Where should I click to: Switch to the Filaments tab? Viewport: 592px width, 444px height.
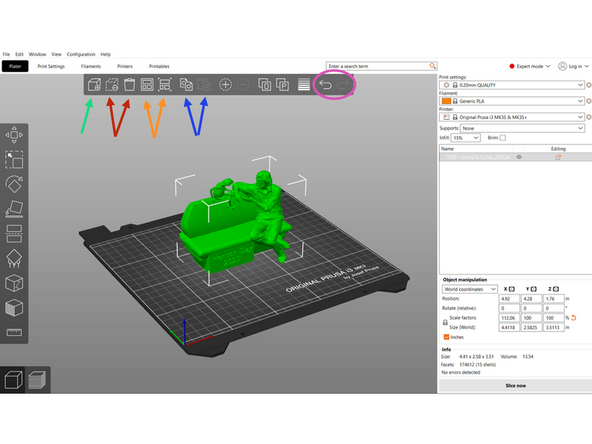pos(91,66)
